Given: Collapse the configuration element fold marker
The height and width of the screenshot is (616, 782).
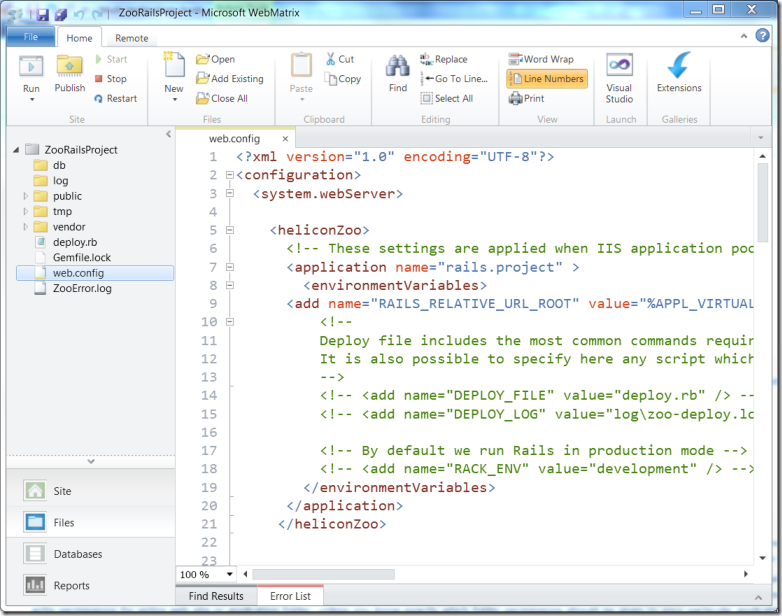Looking at the screenshot, I should coord(229,175).
